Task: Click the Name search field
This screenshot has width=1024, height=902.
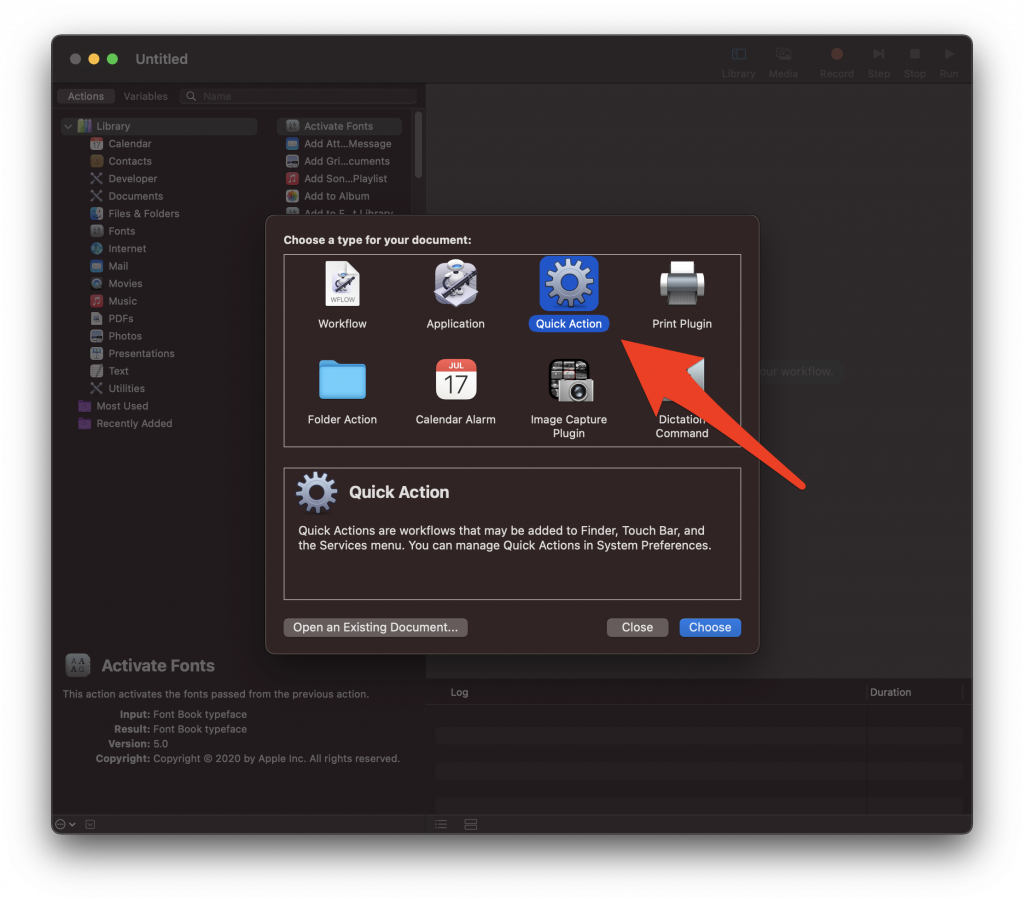Action: pyautogui.click(x=298, y=96)
